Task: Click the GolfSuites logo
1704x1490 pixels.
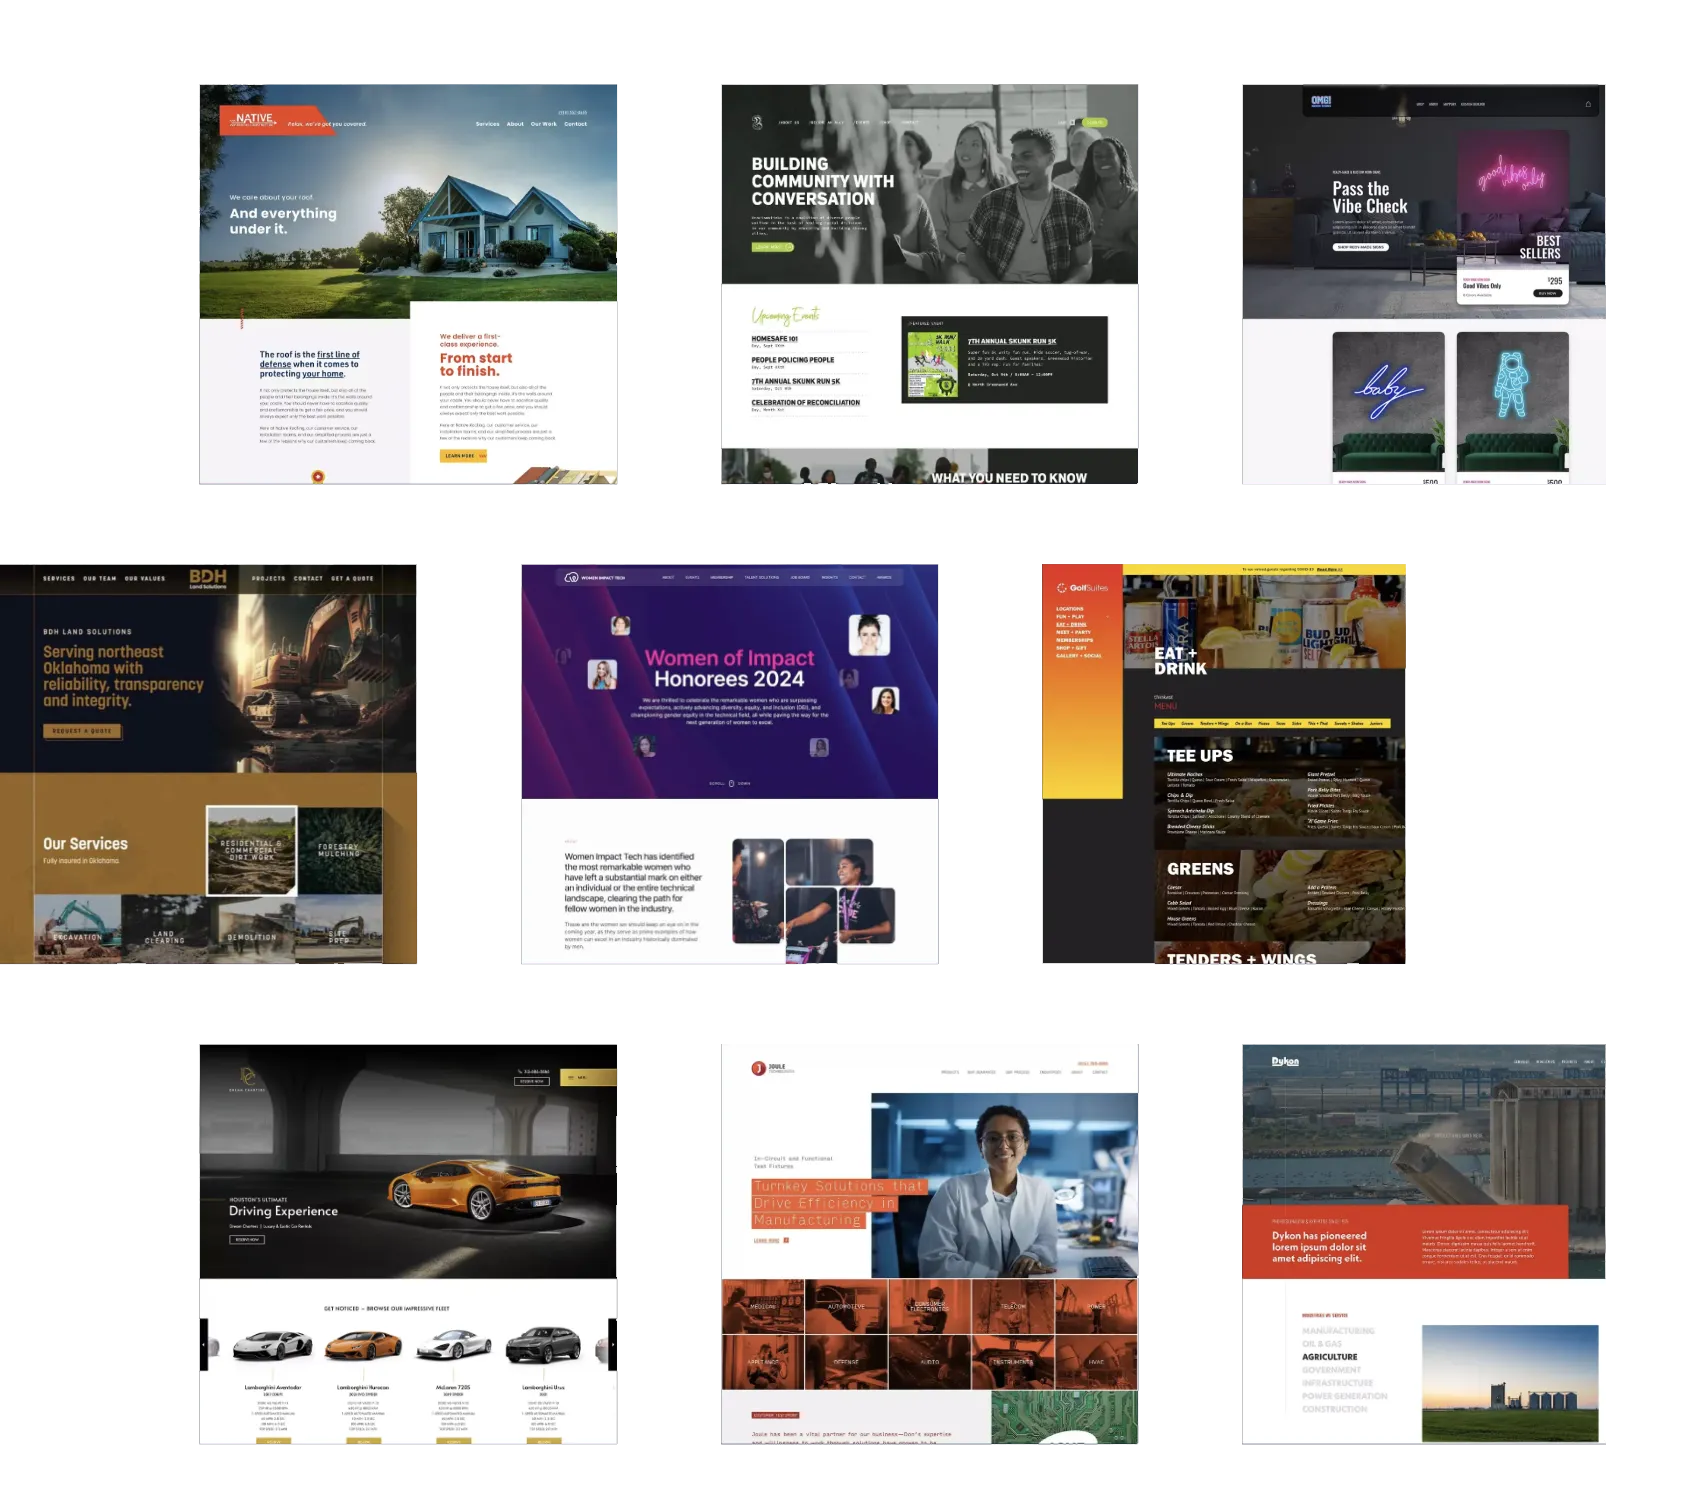Action: click(x=1082, y=588)
